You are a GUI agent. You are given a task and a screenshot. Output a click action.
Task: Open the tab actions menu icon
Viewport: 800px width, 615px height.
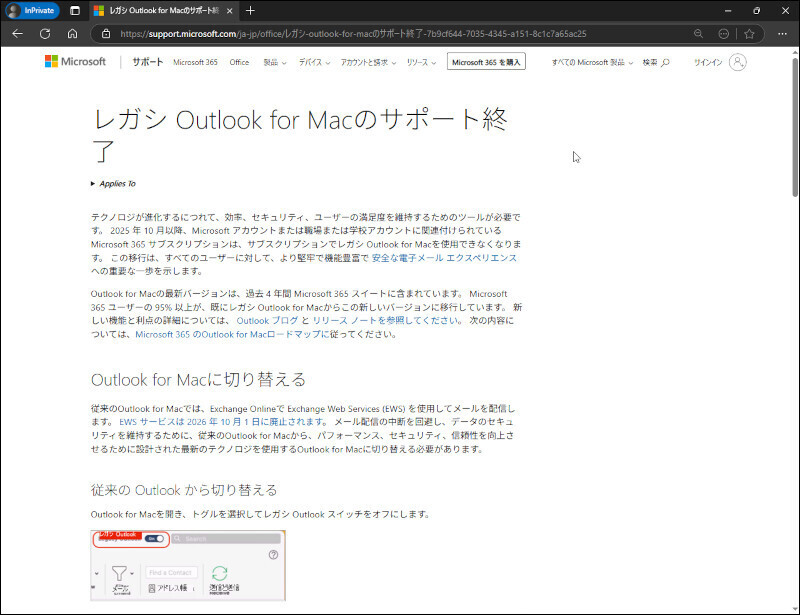click(75, 11)
